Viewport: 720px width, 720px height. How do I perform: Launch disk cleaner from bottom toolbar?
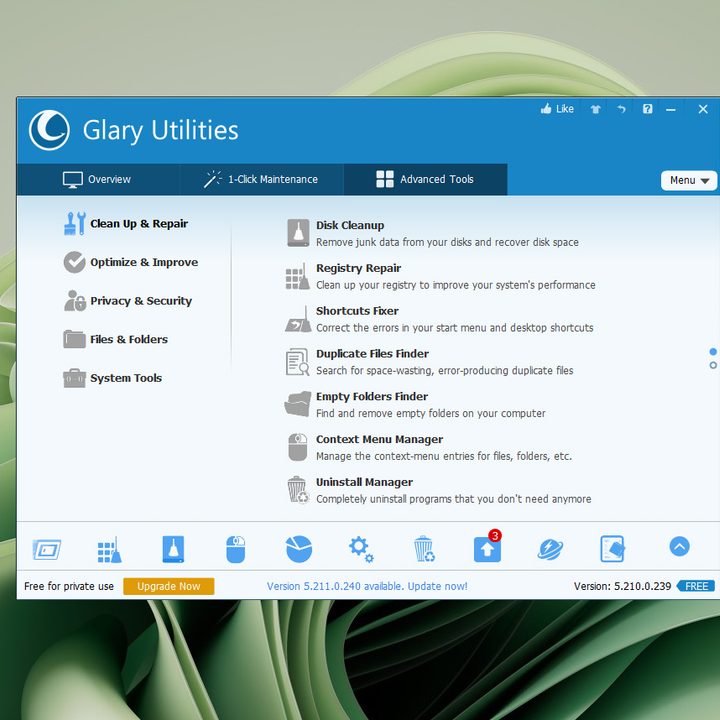pyautogui.click(x=173, y=549)
